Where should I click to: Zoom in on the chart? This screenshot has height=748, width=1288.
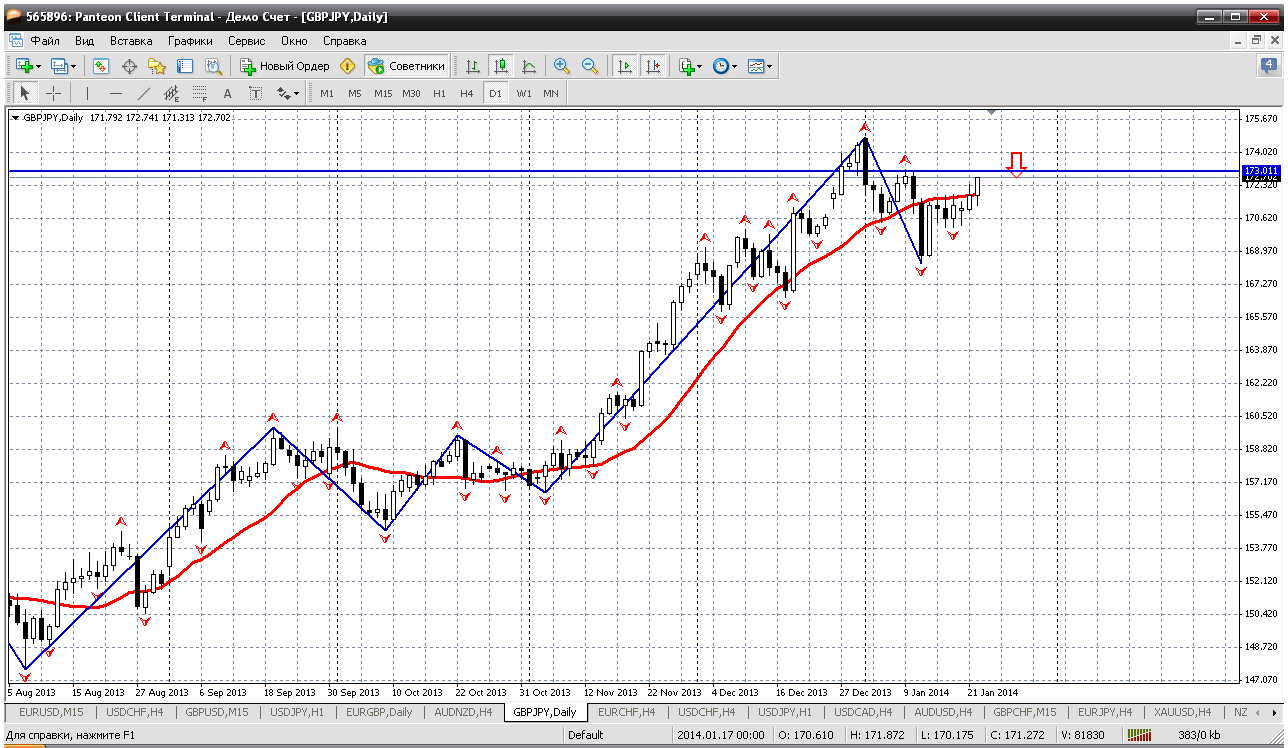pos(562,66)
